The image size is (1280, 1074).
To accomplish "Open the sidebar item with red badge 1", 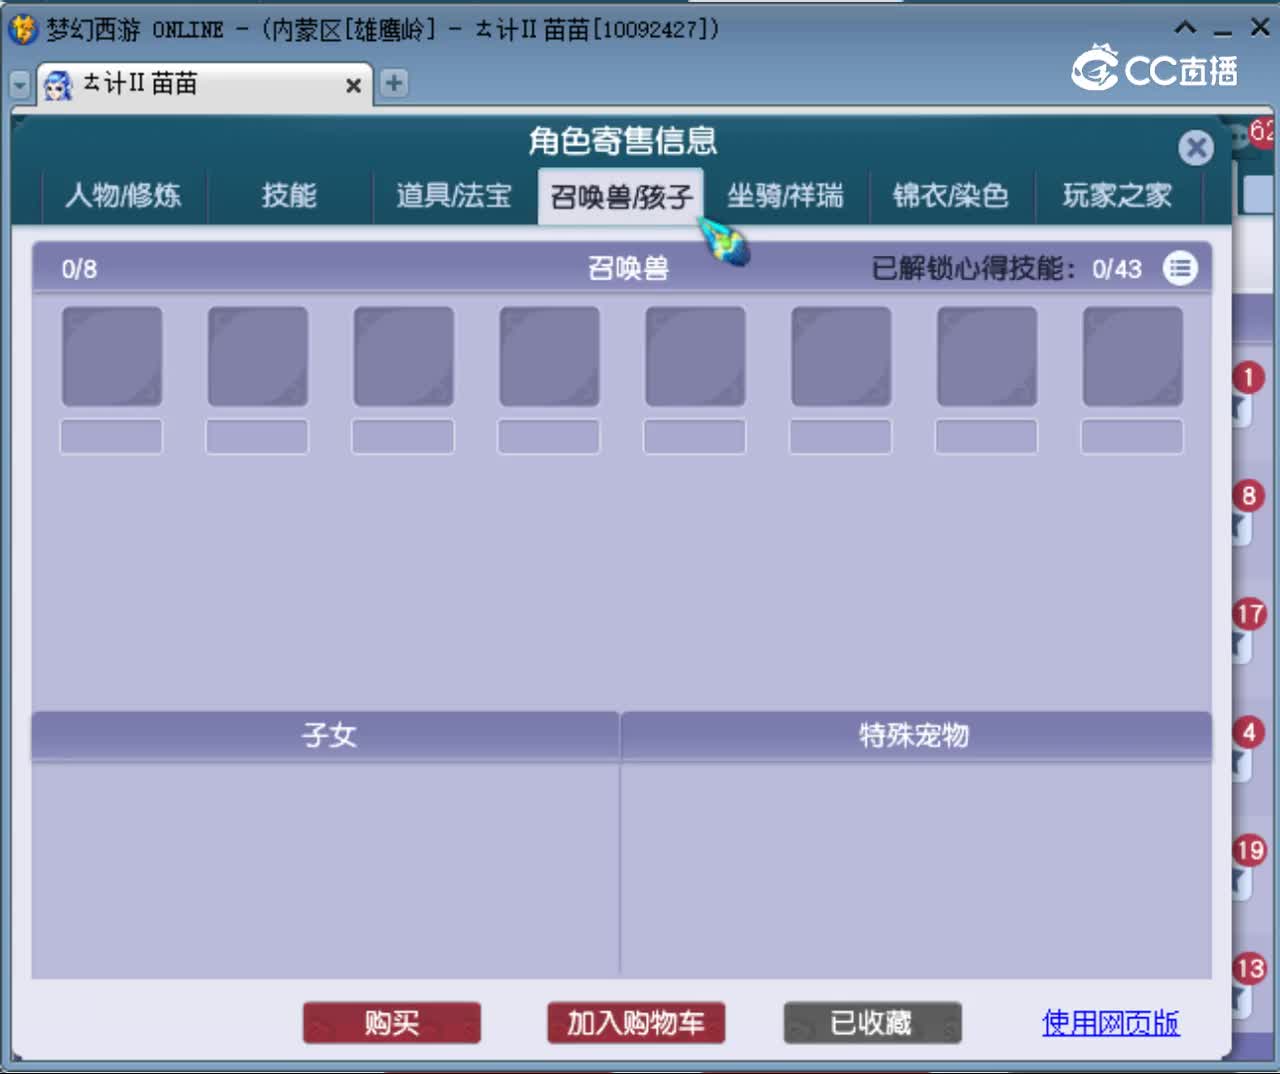I will 1248,378.
